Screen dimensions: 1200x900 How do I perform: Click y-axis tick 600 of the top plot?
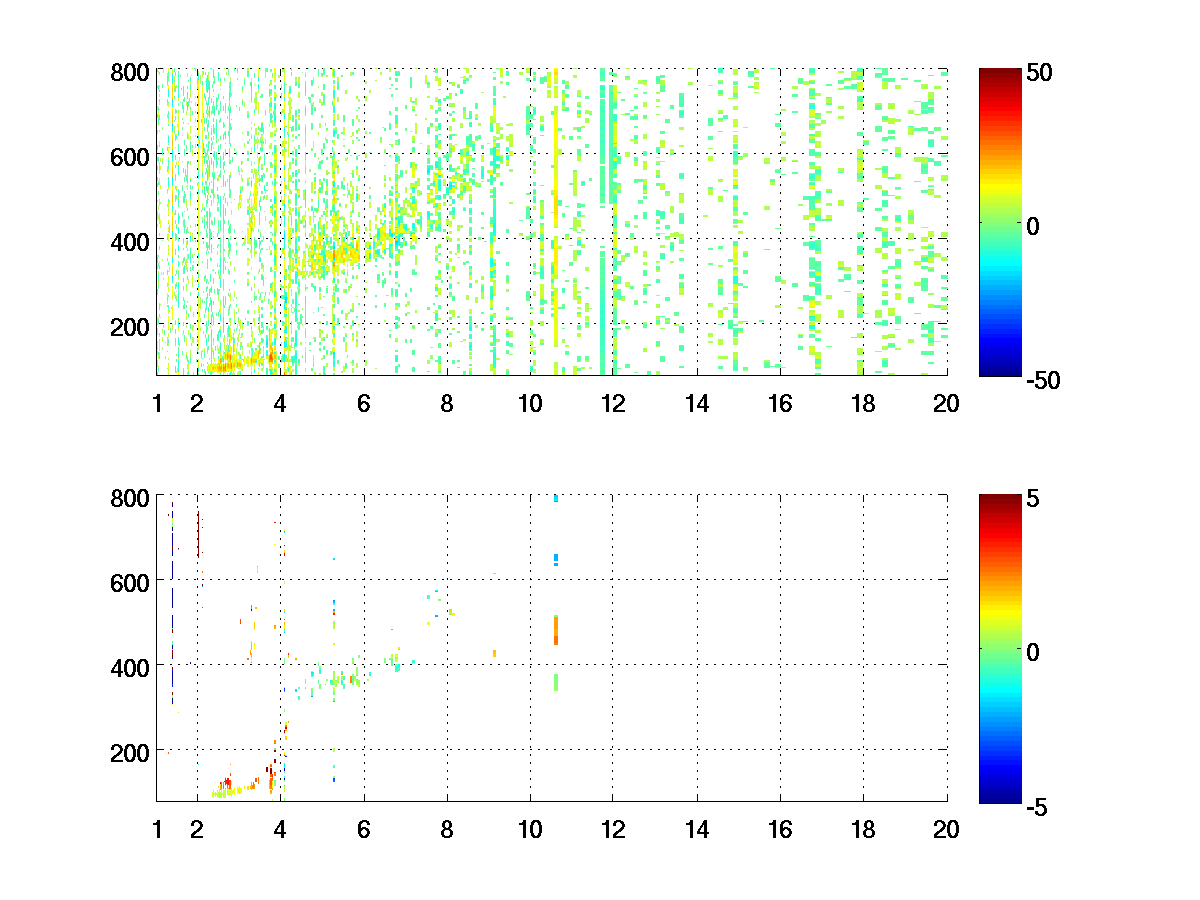click(x=129, y=156)
